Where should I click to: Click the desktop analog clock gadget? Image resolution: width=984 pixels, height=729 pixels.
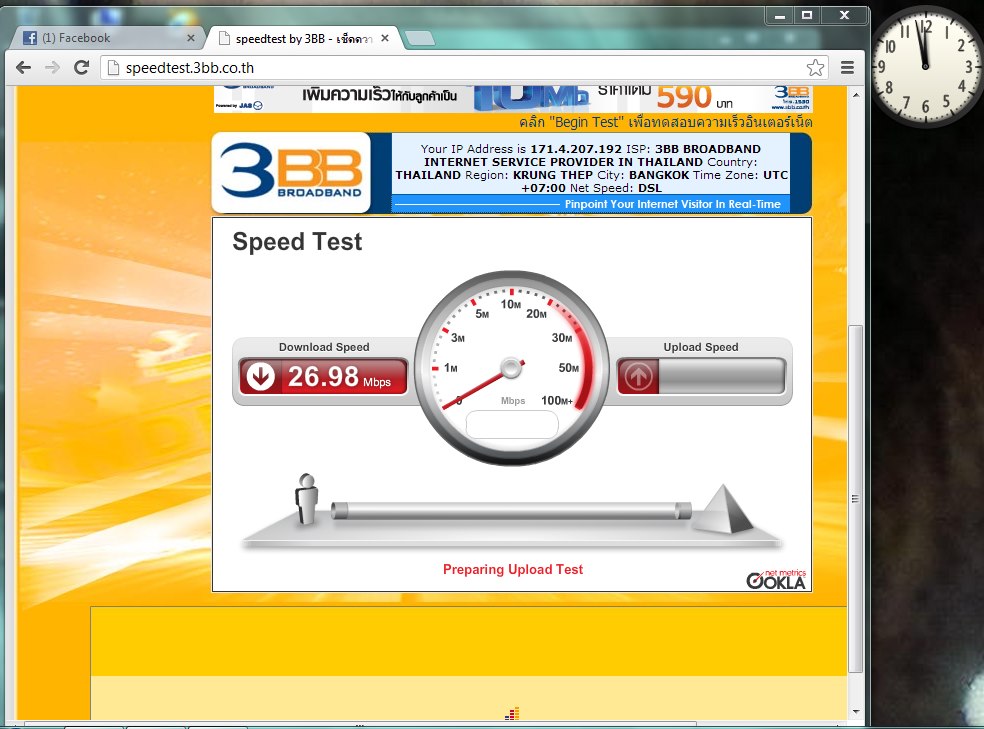coord(926,66)
